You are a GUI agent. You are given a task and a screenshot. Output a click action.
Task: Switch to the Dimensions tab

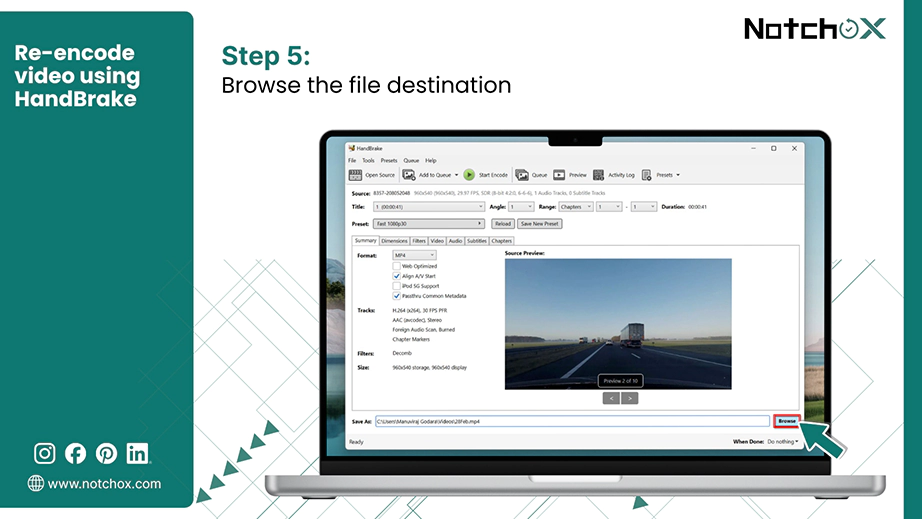coord(394,241)
